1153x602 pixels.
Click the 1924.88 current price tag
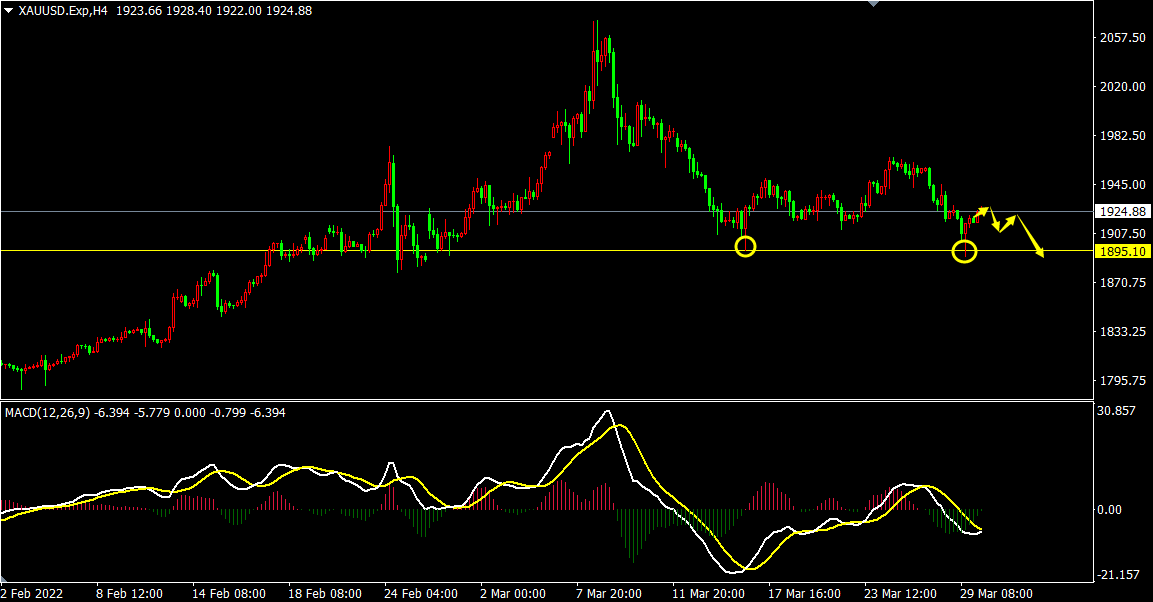pos(1122,212)
